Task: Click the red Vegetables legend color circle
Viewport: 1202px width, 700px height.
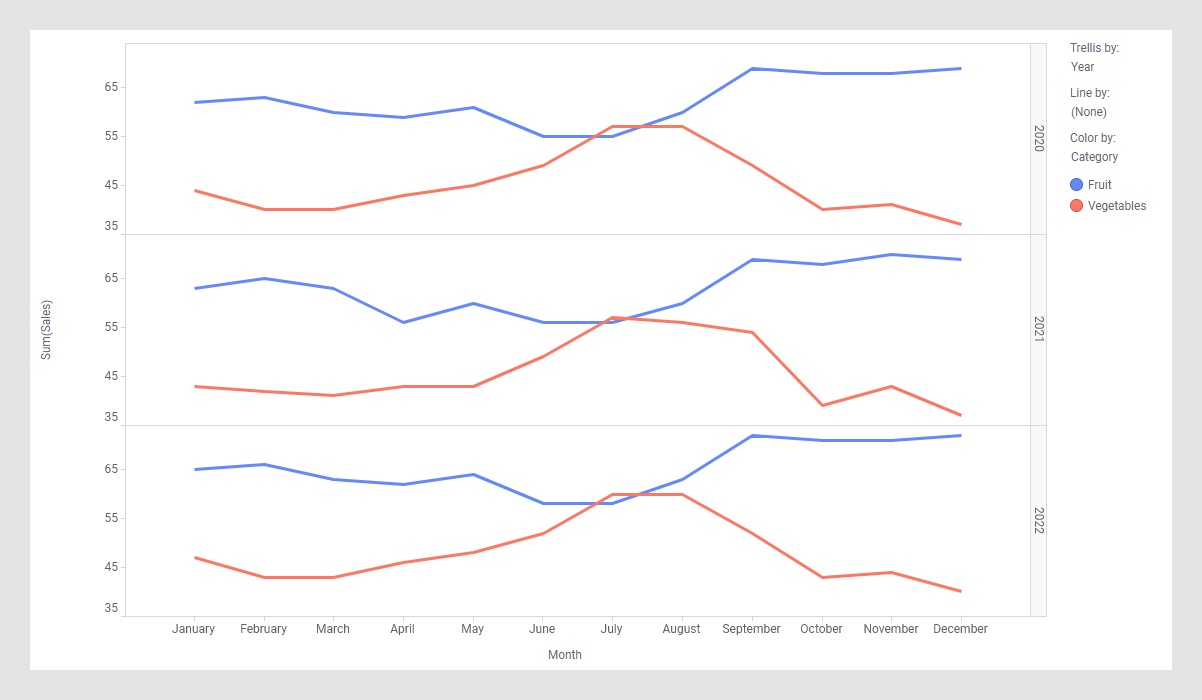Action: pyautogui.click(x=1077, y=206)
